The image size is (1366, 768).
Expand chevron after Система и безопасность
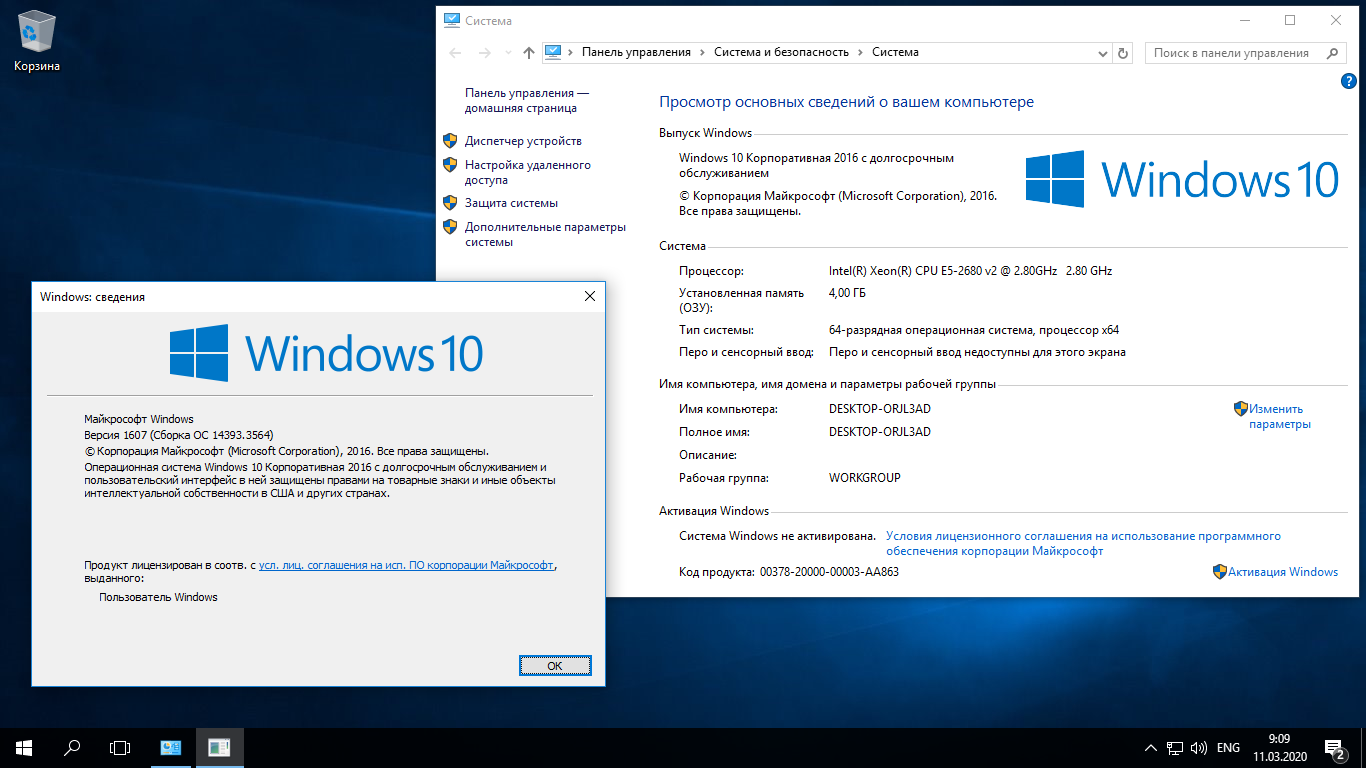pos(861,52)
